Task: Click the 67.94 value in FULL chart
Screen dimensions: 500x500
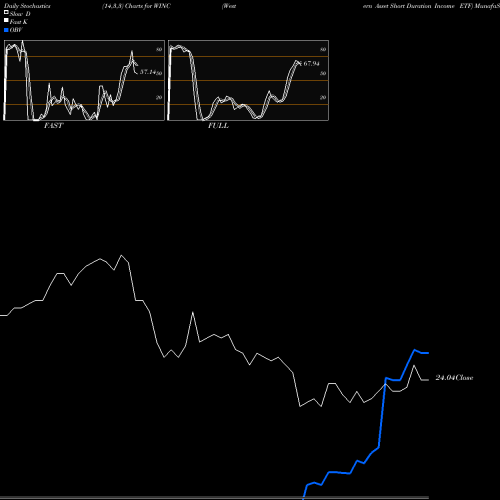Action: (311, 63)
